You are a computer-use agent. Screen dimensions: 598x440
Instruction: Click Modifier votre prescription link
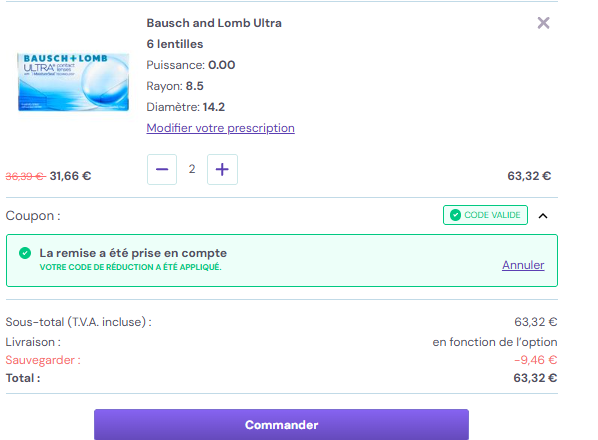[220, 128]
